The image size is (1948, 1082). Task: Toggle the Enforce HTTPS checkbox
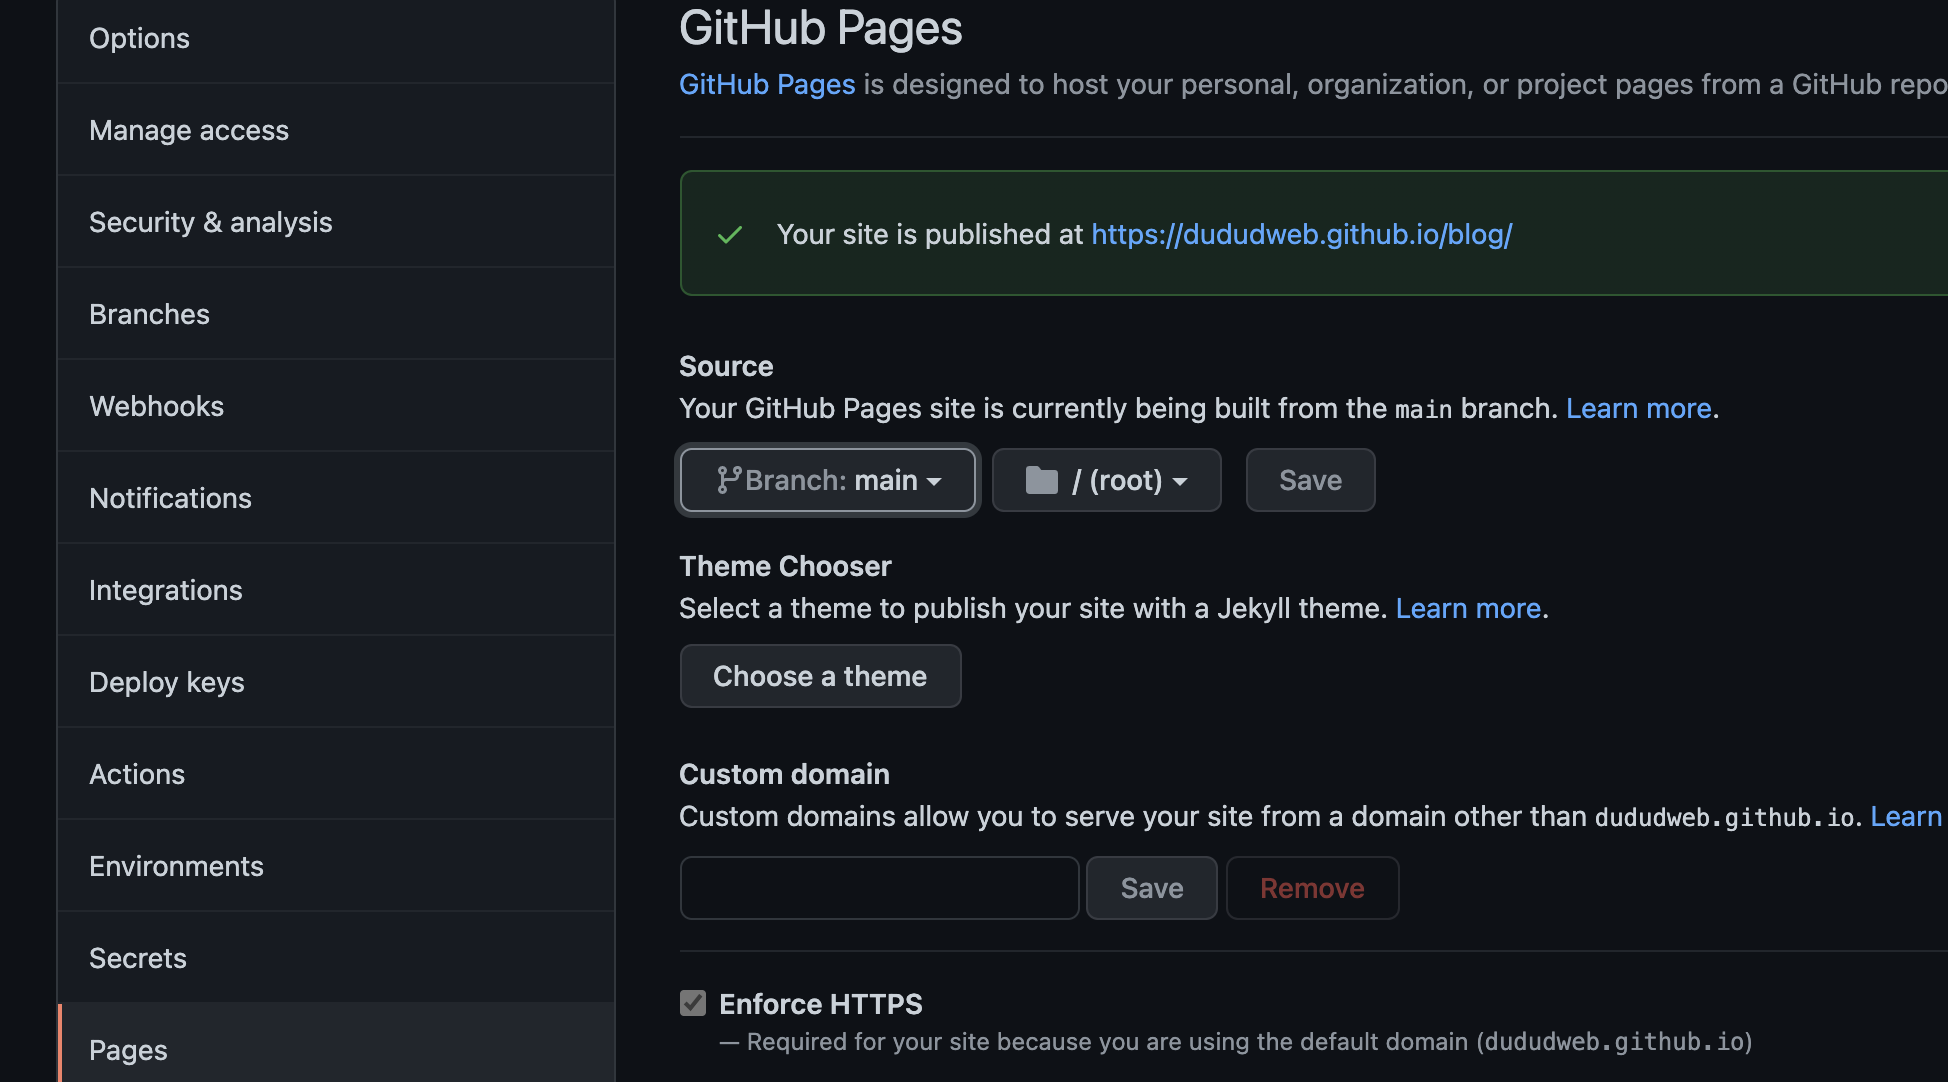(x=693, y=1003)
